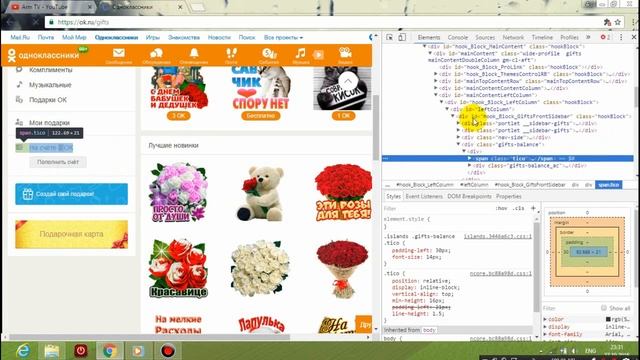Open islands css source link

click(x=498, y=236)
